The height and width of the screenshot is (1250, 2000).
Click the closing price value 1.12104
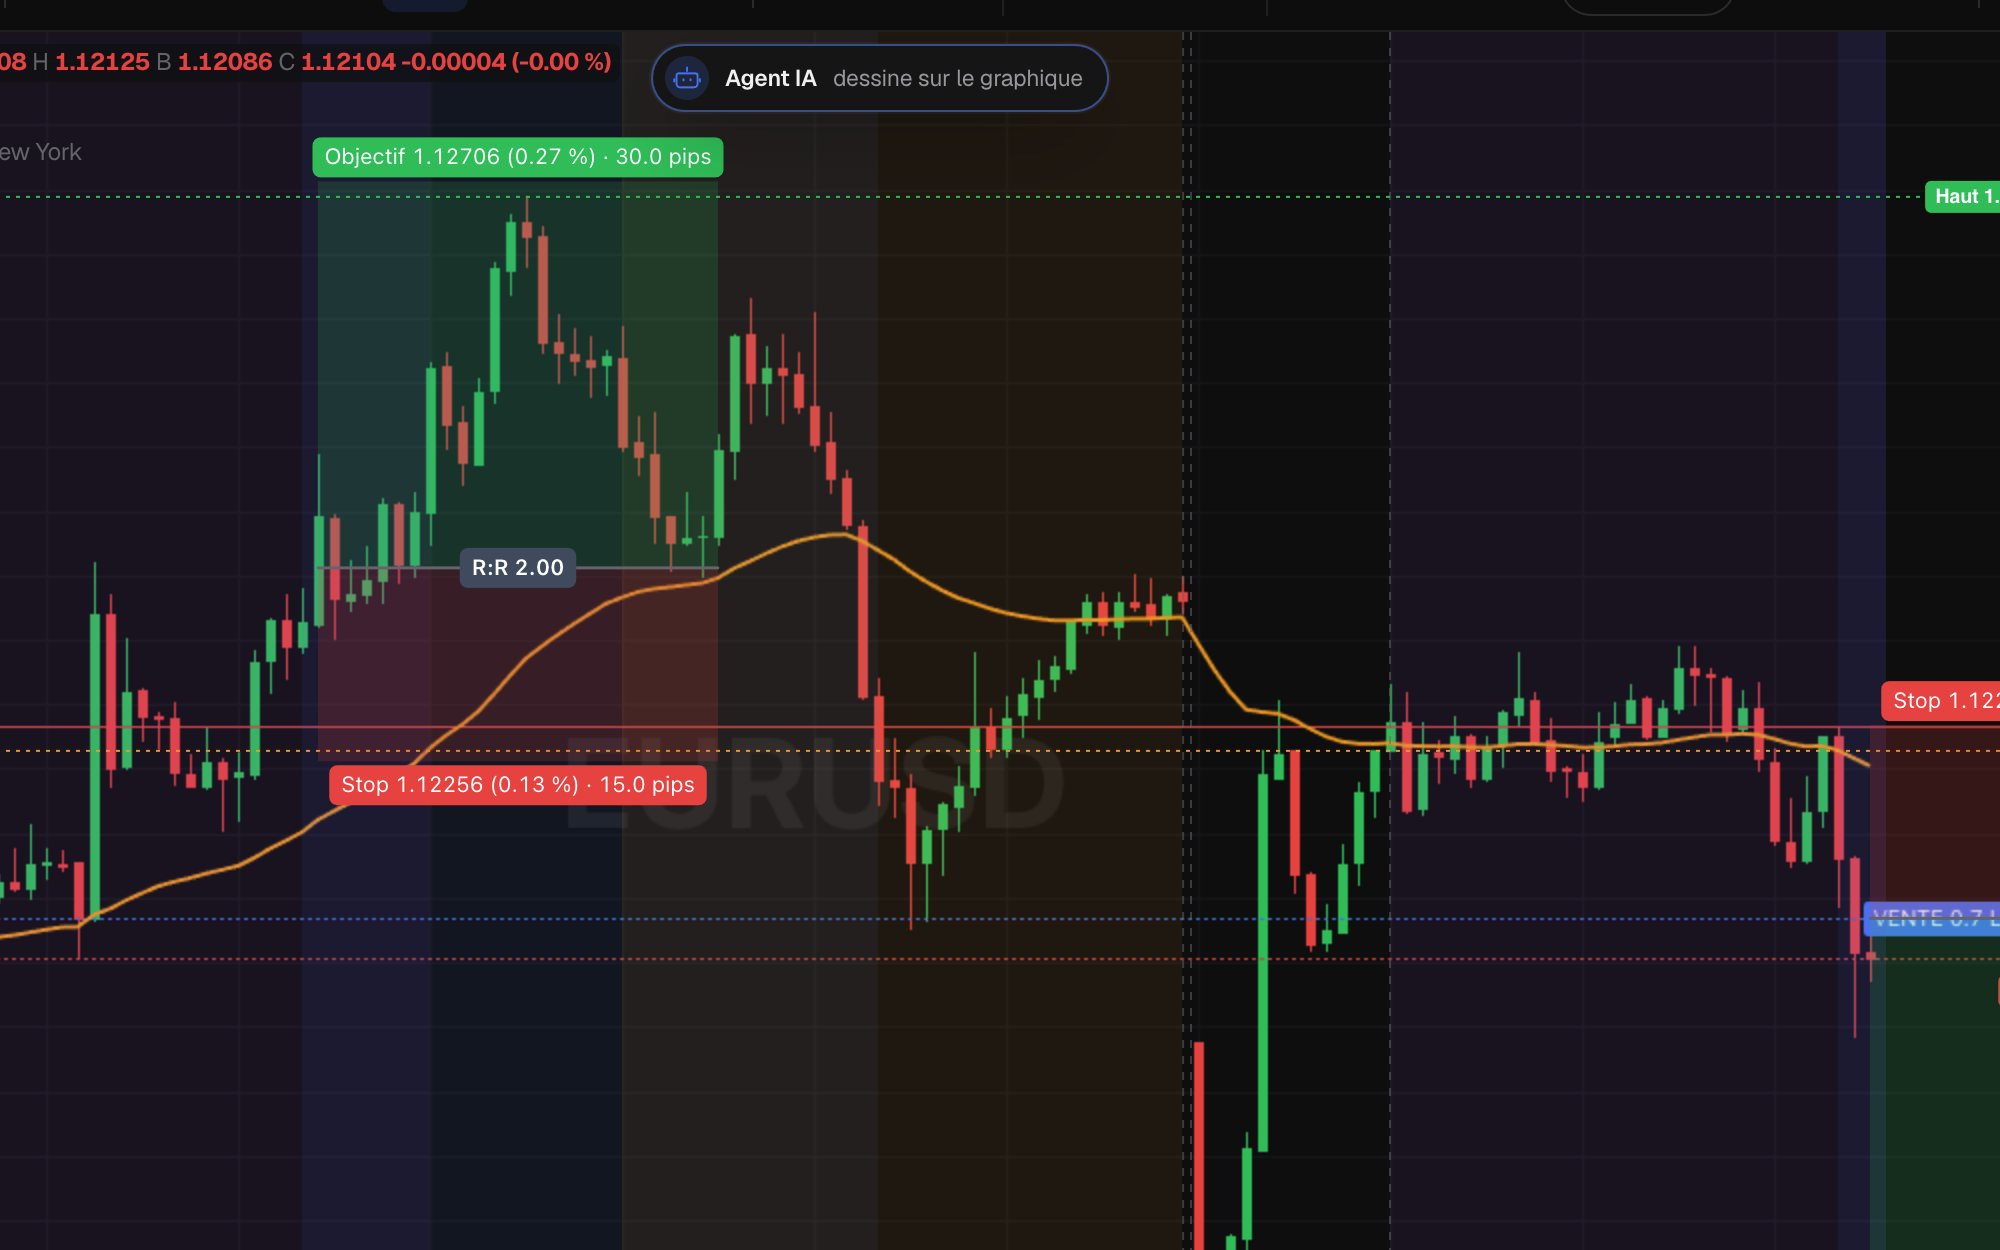coord(348,62)
